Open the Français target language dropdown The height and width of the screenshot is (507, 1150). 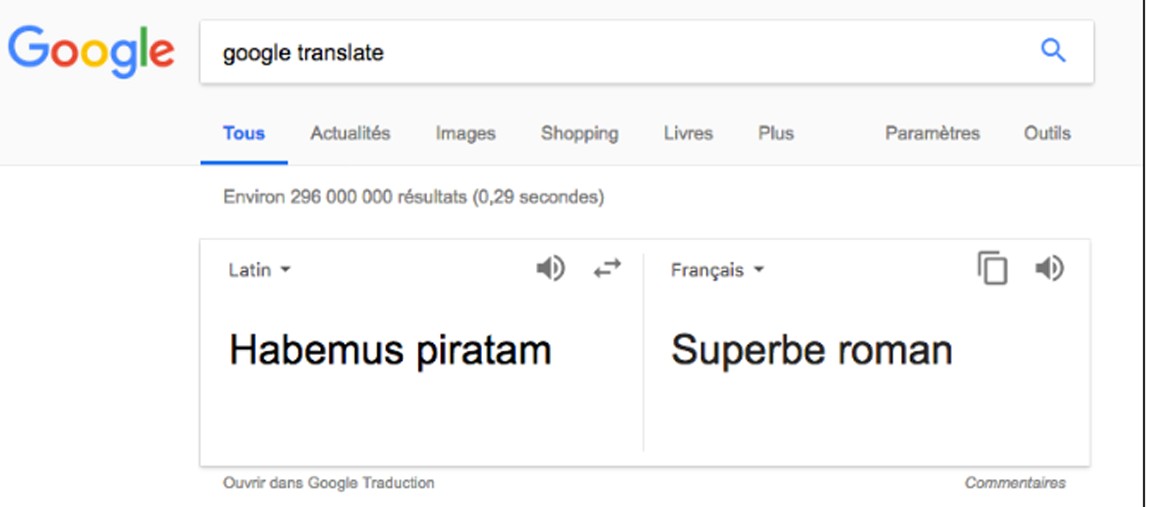(x=717, y=270)
